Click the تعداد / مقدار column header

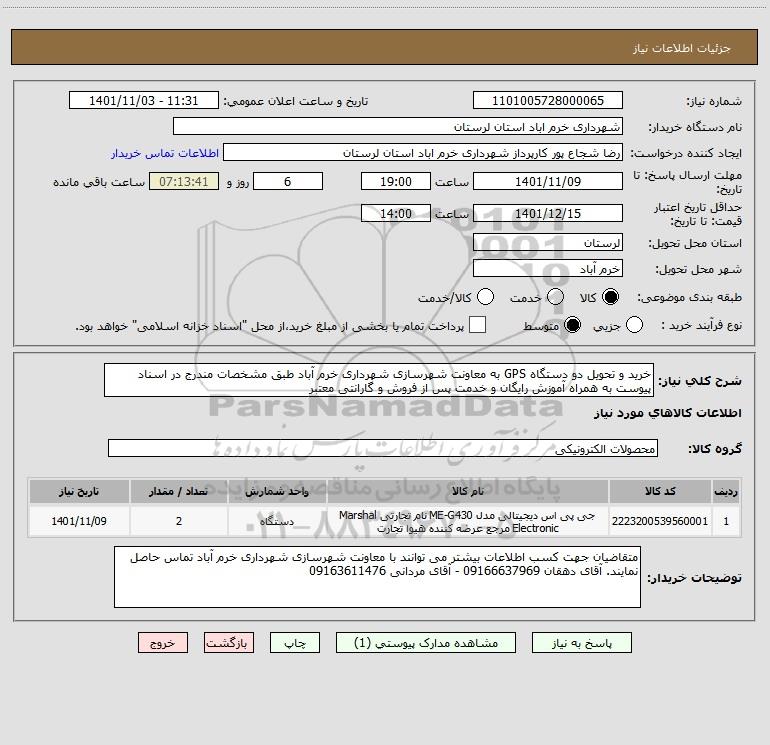179,491
